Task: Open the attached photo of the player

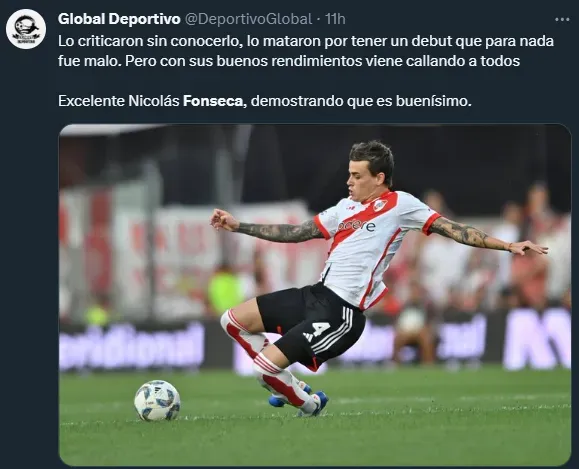Action: coord(315,295)
